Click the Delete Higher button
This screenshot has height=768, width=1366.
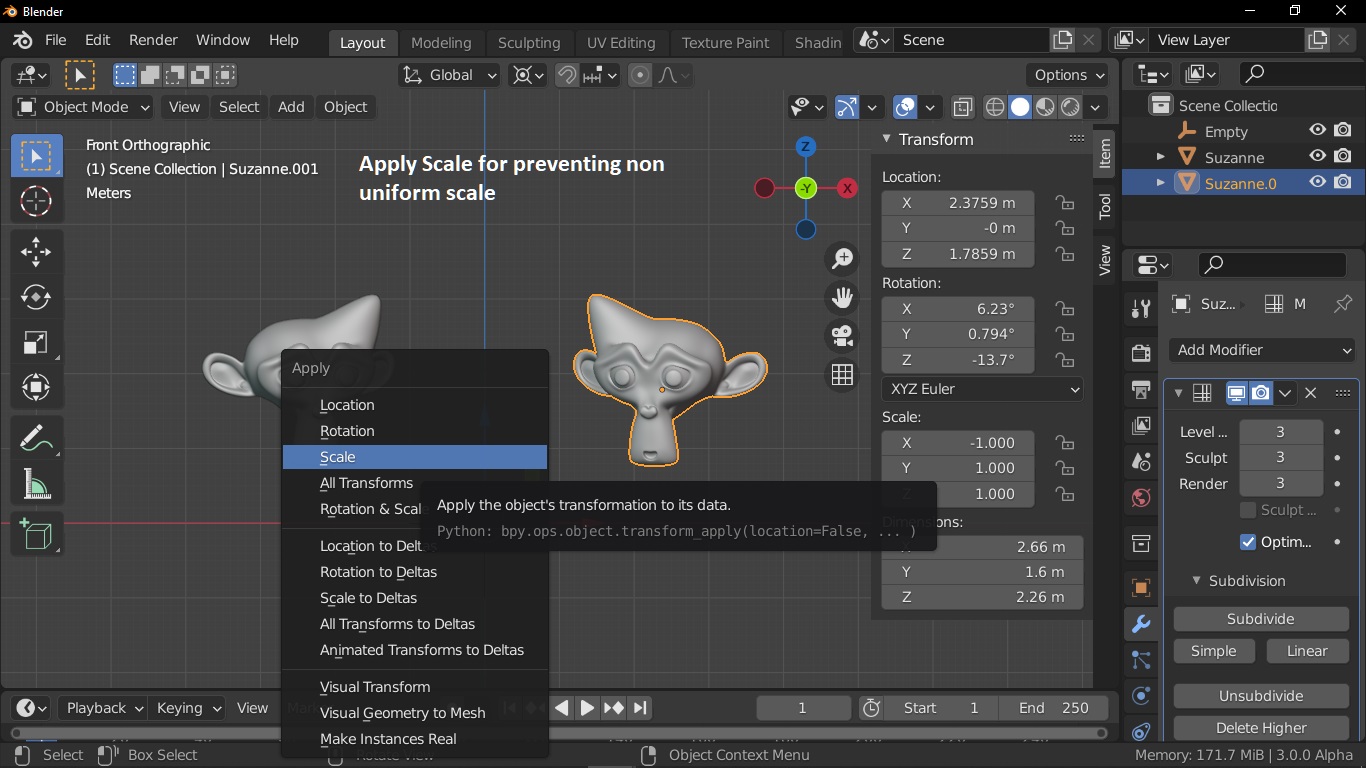1260,728
